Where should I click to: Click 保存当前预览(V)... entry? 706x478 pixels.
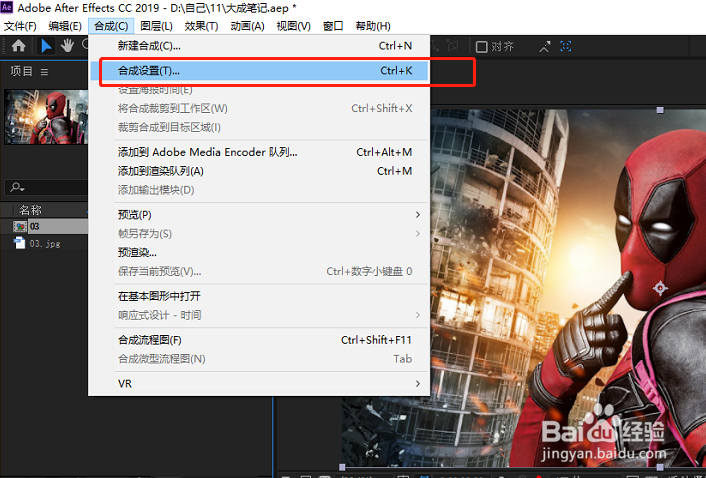(259, 271)
